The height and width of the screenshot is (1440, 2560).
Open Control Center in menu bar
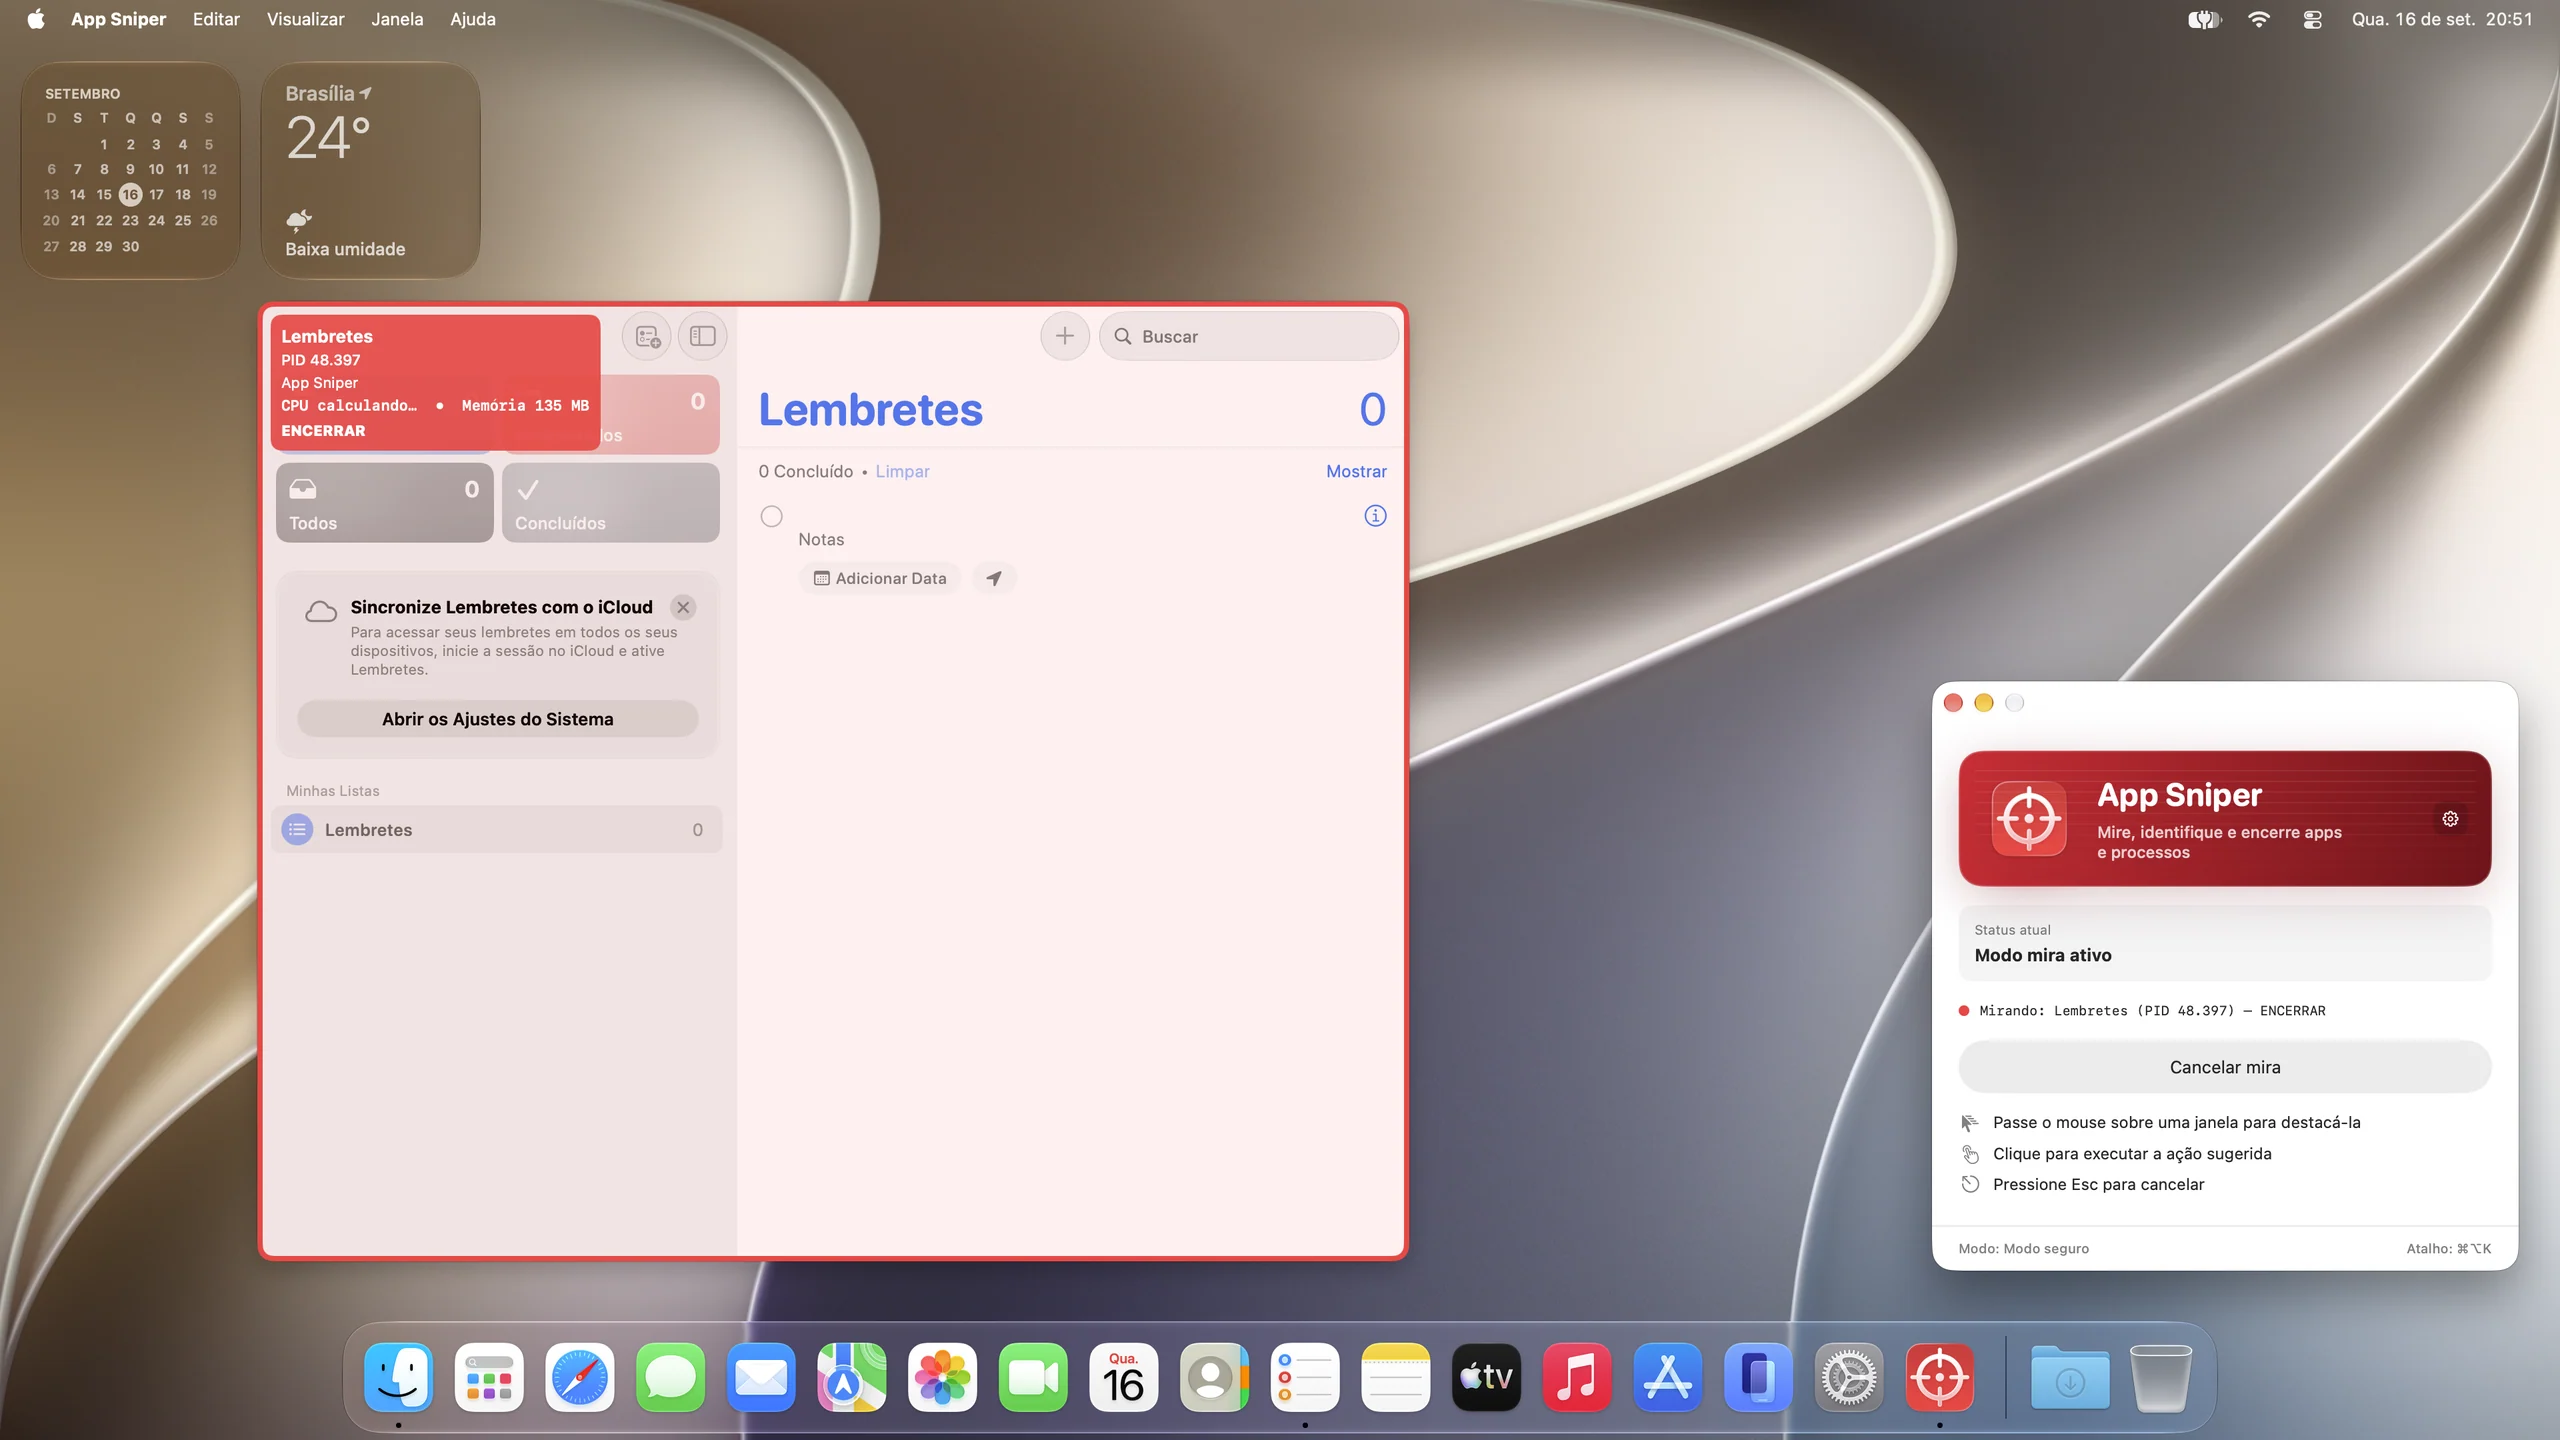(2312, 19)
